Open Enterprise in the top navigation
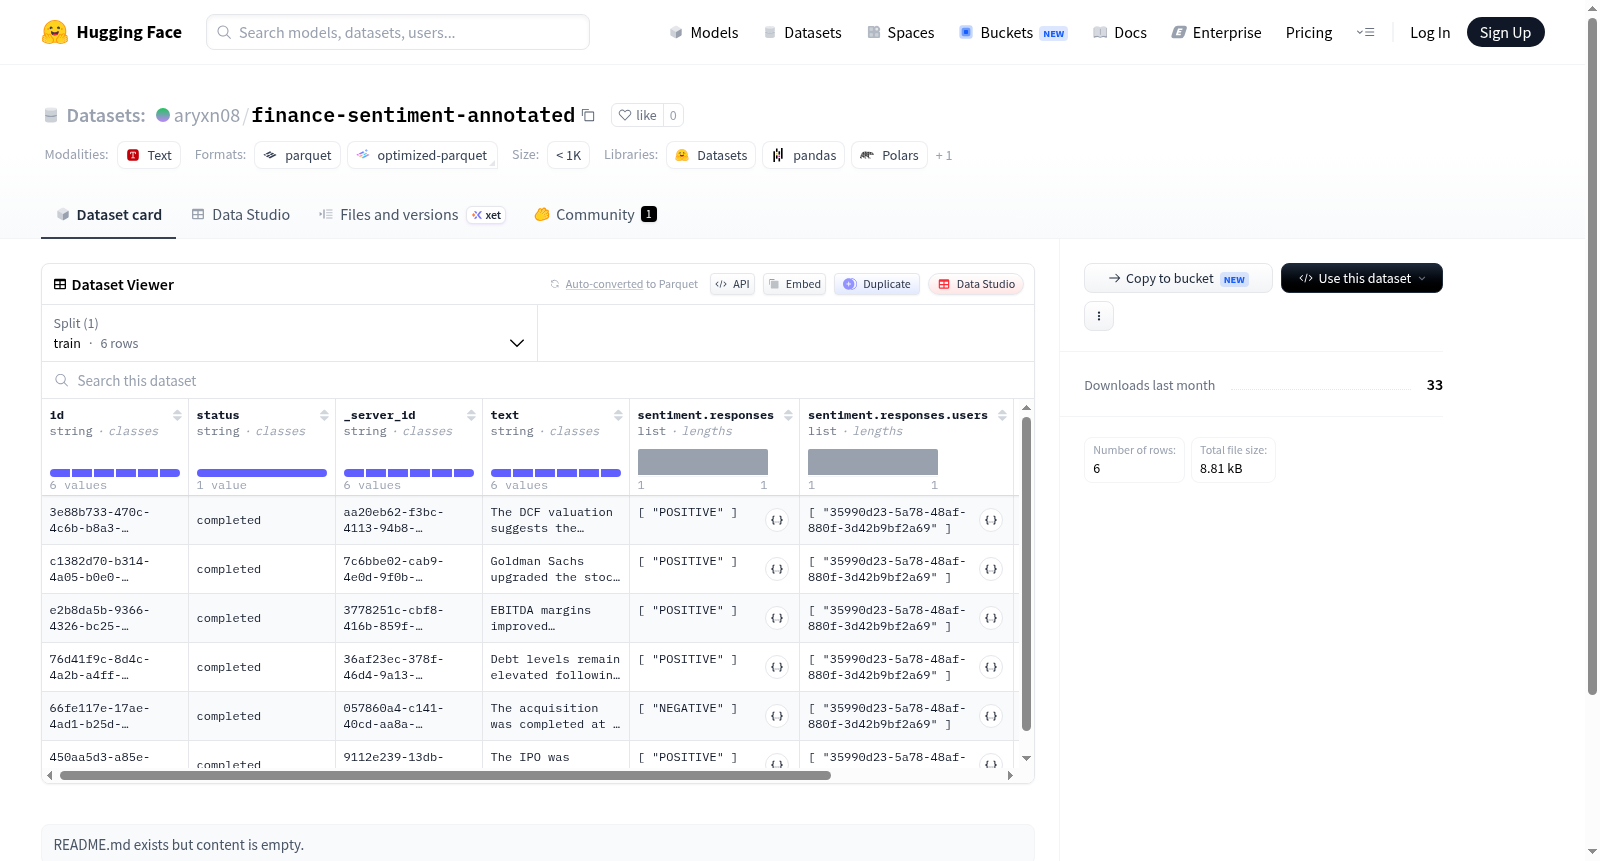This screenshot has width=1600, height=861. [1217, 32]
